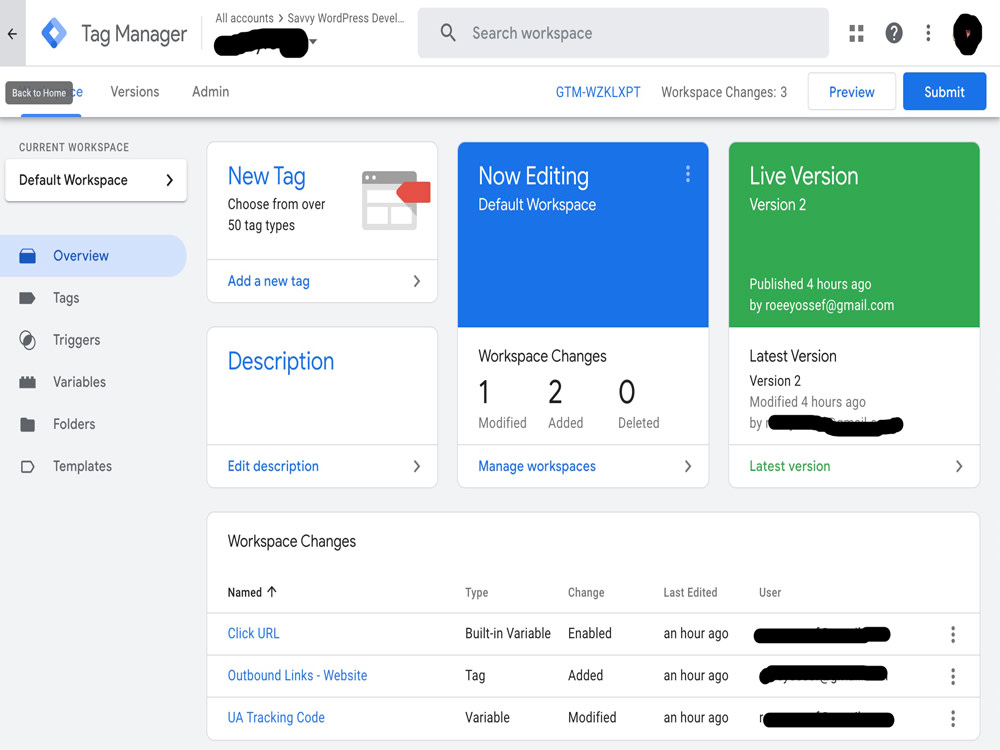Click the Overview folder icon in sidebar
The image size is (1000, 750).
(x=27, y=256)
